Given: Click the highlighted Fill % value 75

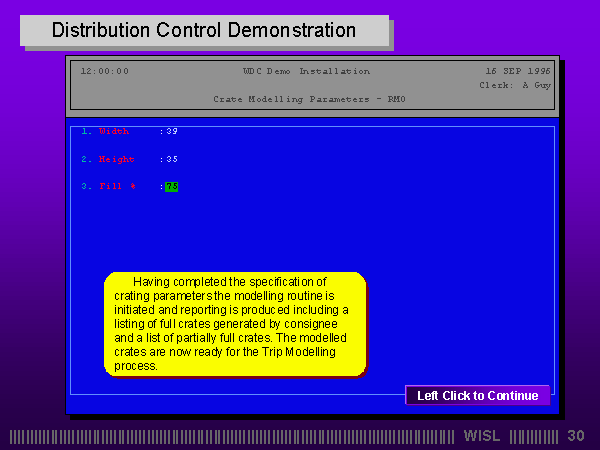Looking at the screenshot, I should coord(171,187).
